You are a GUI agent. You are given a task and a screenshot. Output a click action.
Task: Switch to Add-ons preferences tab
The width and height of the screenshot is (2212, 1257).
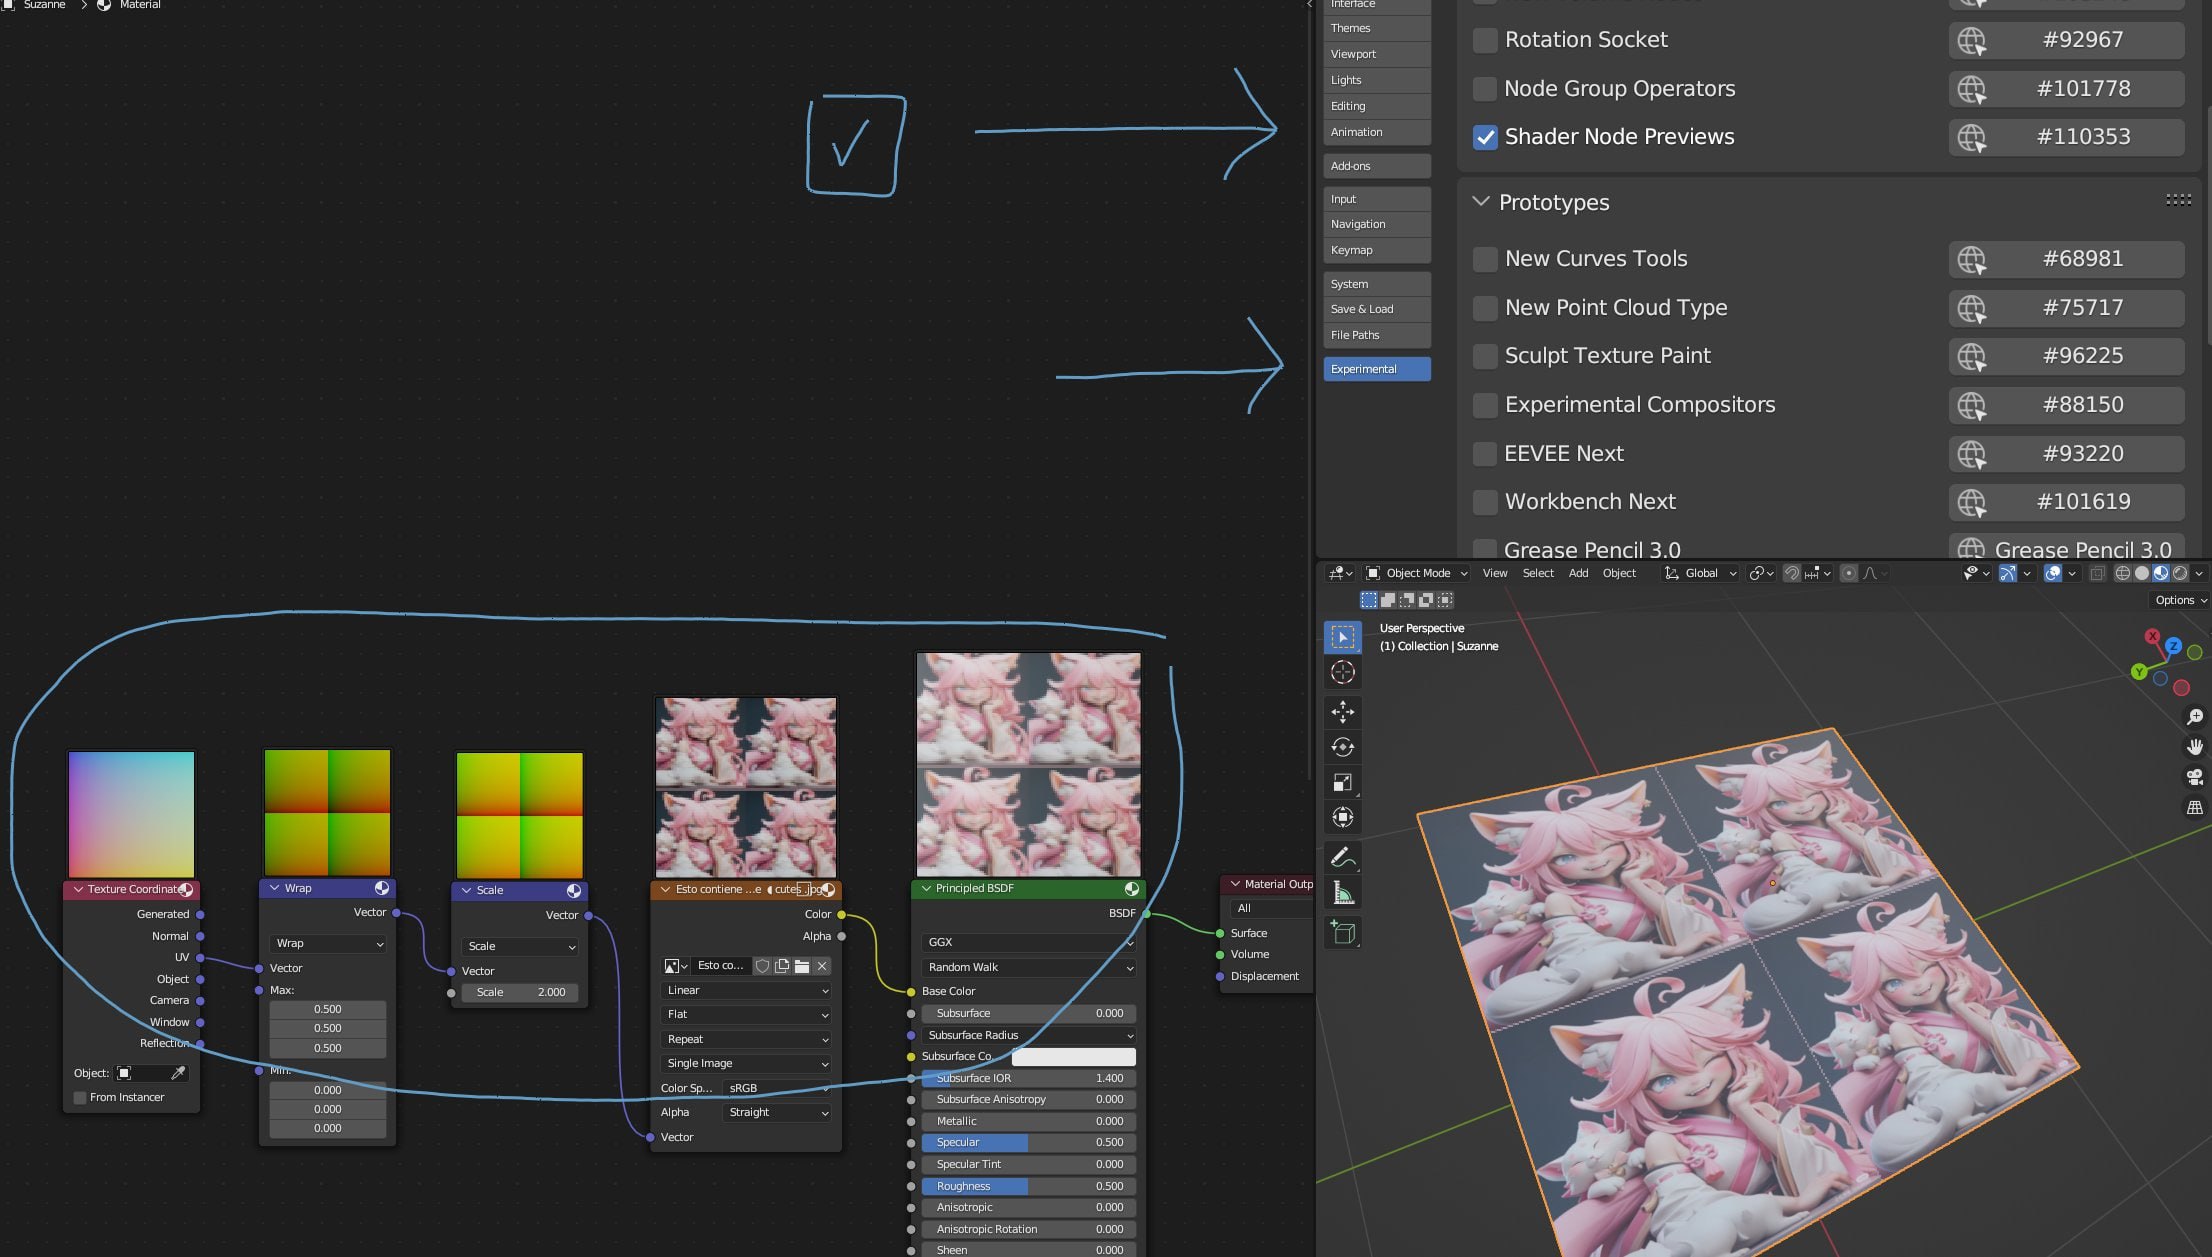pyautogui.click(x=1377, y=166)
